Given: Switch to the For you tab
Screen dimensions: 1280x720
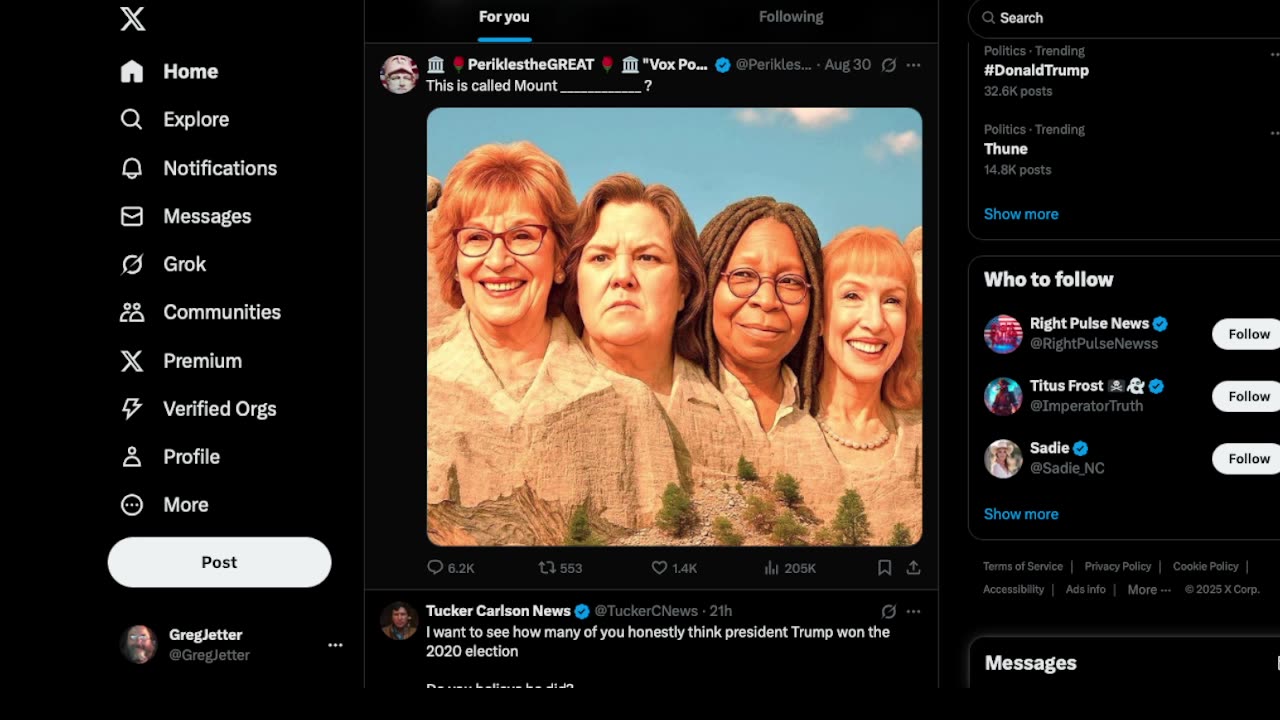Looking at the screenshot, I should [504, 17].
